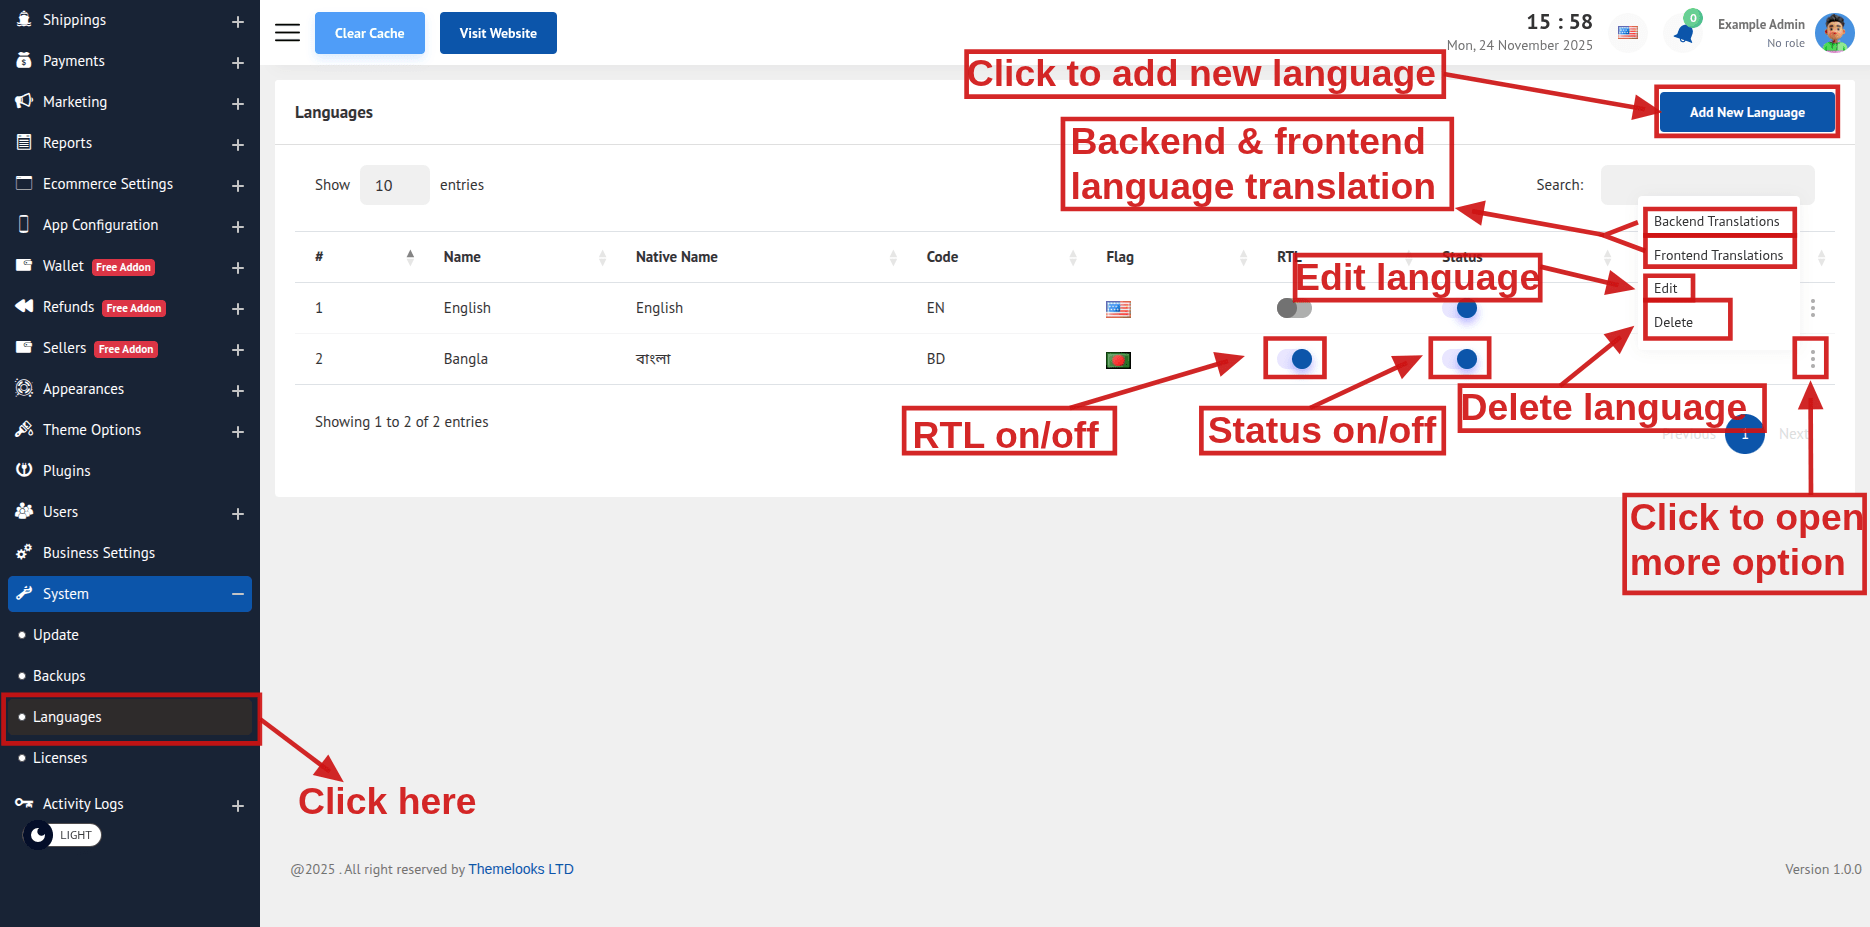The width and height of the screenshot is (1870, 927).
Task: Open the Example Admin avatar
Action: [1834, 33]
